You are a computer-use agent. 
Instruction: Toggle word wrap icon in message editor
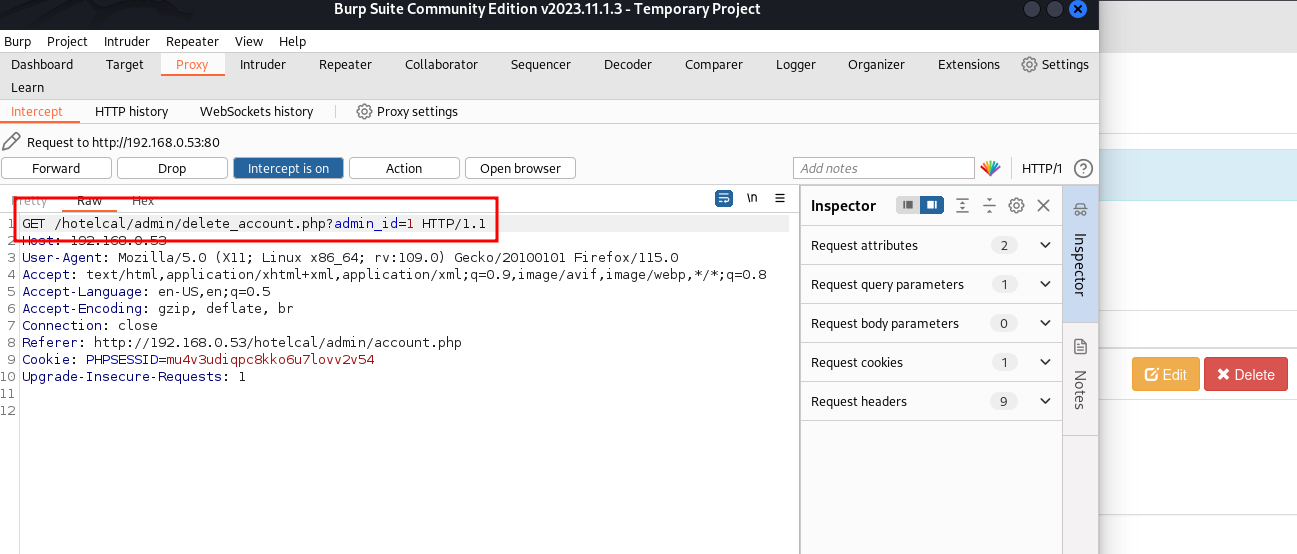coord(724,198)
